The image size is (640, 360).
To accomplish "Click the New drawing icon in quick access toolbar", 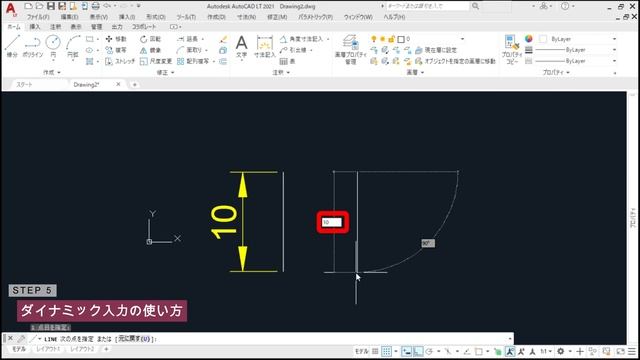I will pyautogui.click(x=28, y=6).
